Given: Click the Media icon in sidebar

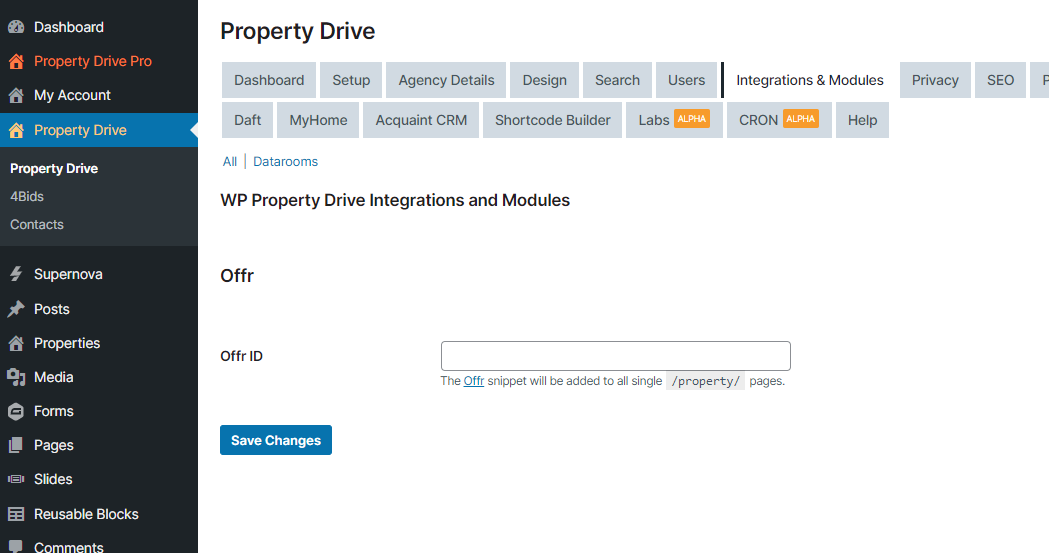Looking at the screenshot, I should (16, 377).
